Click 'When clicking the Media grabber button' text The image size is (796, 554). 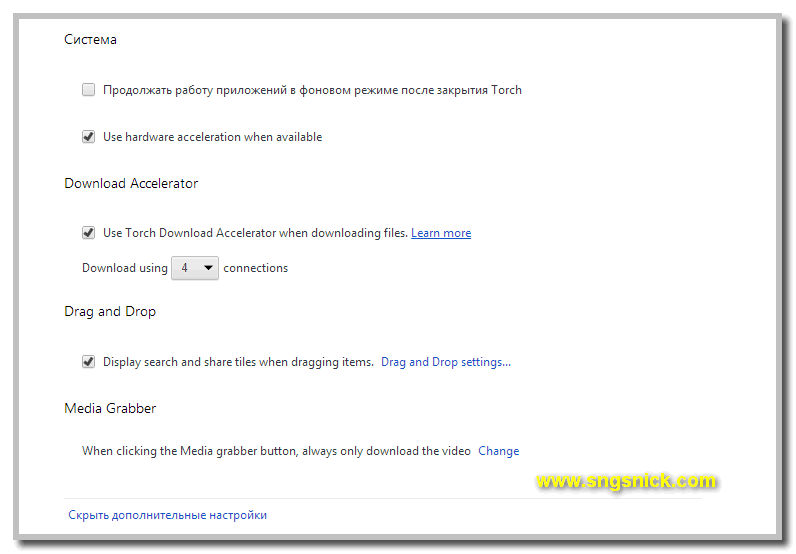click(276, 451)
